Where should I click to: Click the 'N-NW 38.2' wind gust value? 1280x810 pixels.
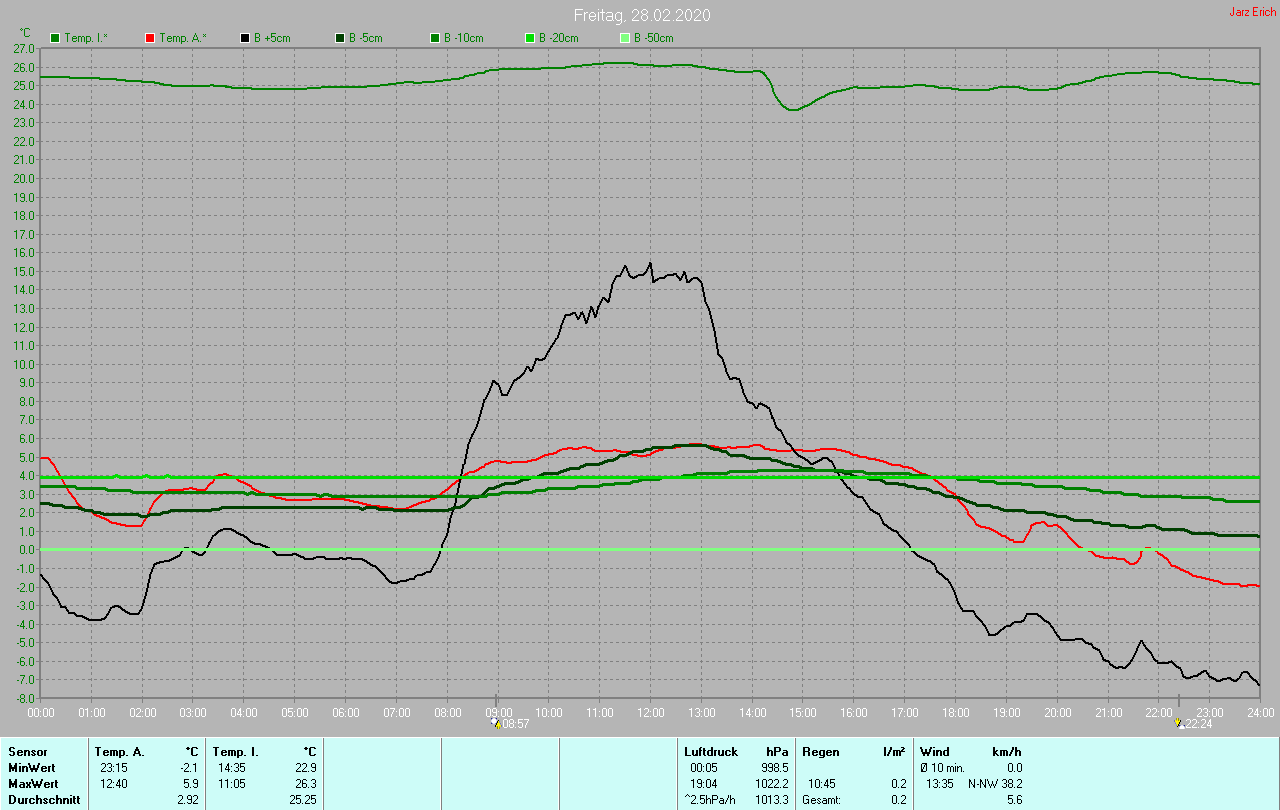994,783
